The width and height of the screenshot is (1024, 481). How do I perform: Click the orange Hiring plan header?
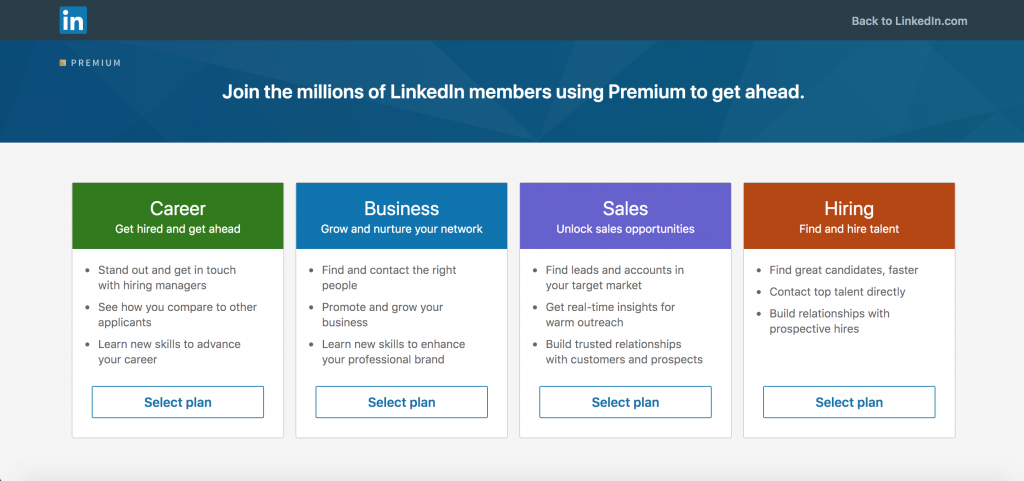[849, 216]
